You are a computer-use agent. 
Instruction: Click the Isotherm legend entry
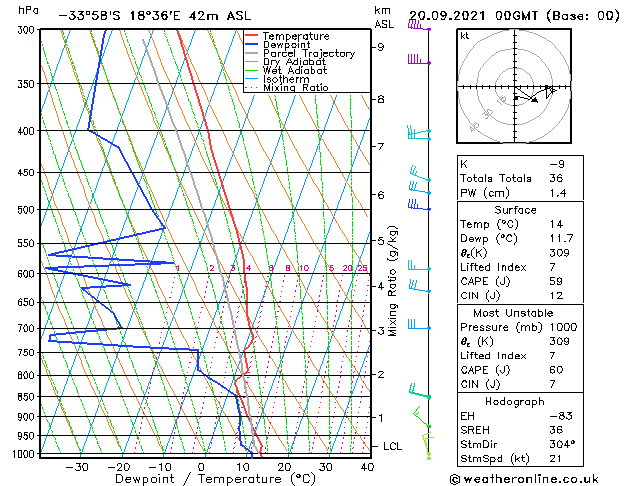(277, 79)
